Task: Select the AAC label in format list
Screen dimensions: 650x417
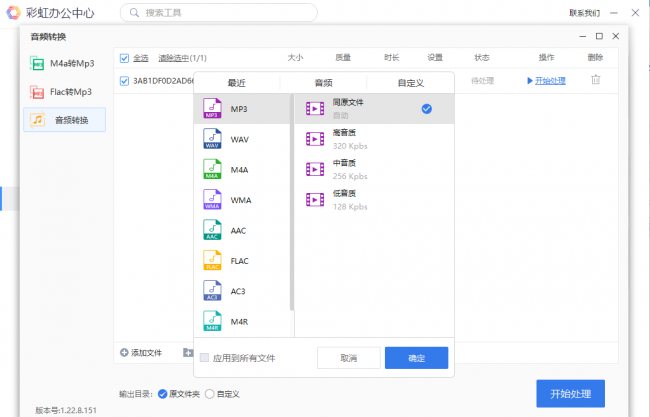Action: 238,230
